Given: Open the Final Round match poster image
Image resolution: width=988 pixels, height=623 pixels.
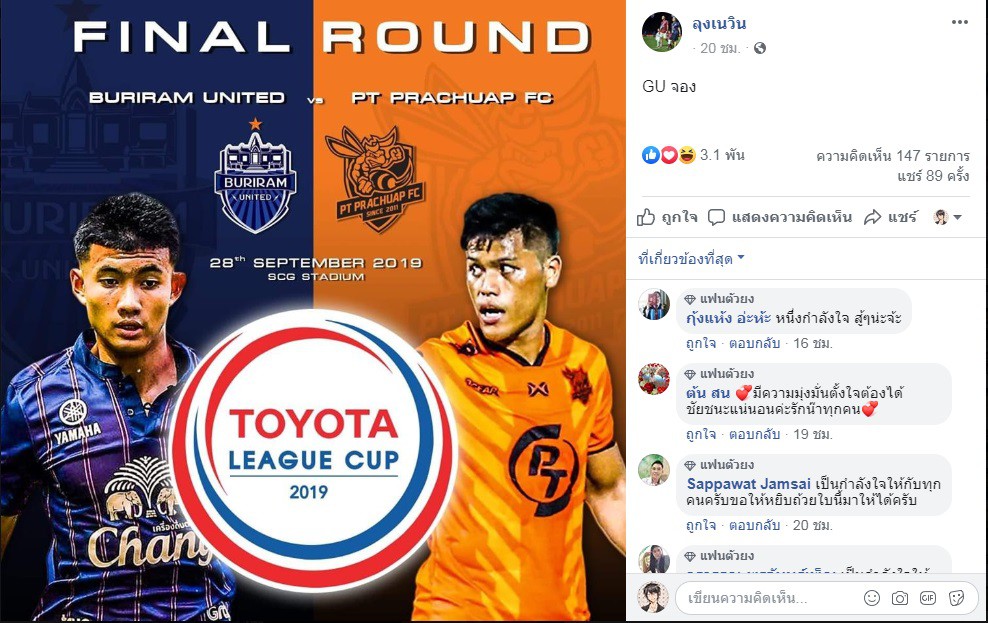Looking at the screenshot, I should point(313,311).
